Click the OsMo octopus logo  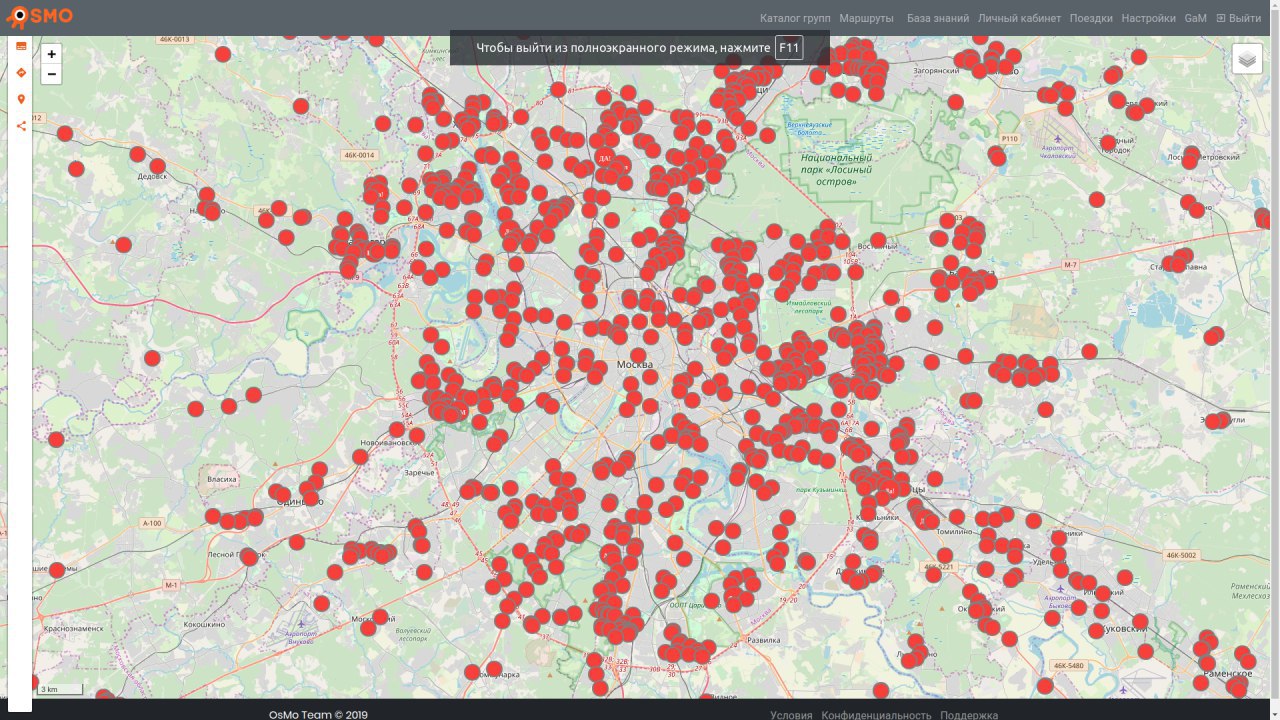(17, 18)
